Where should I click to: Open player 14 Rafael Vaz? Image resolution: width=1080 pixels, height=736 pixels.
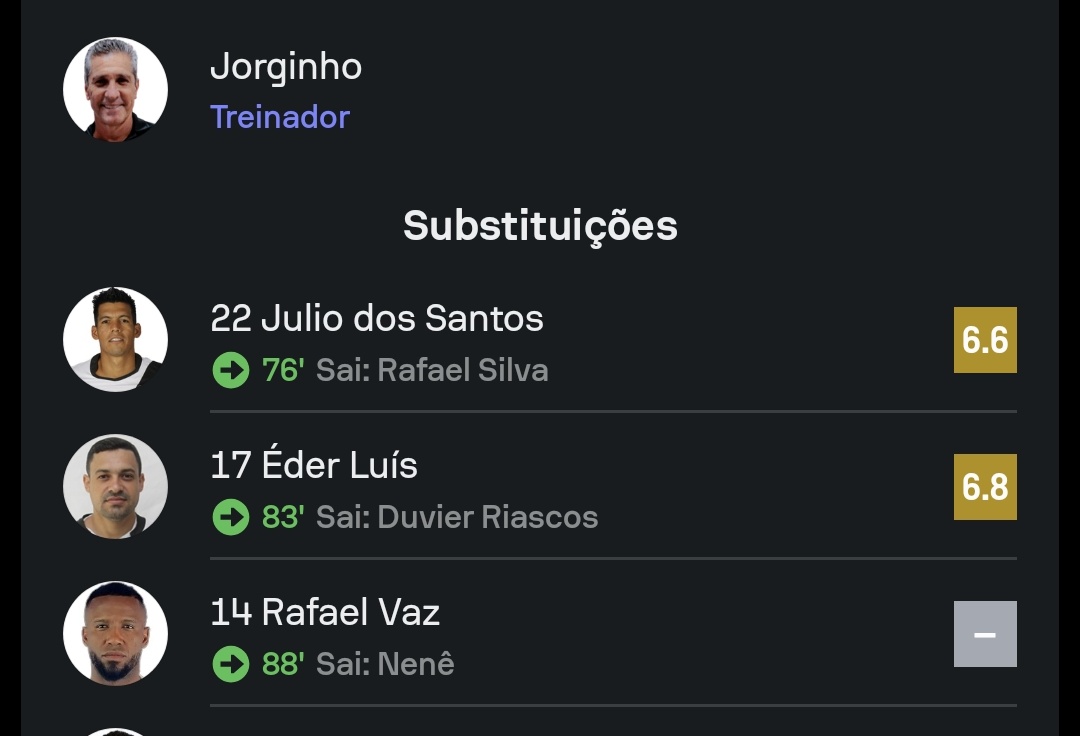click(325, 612)
